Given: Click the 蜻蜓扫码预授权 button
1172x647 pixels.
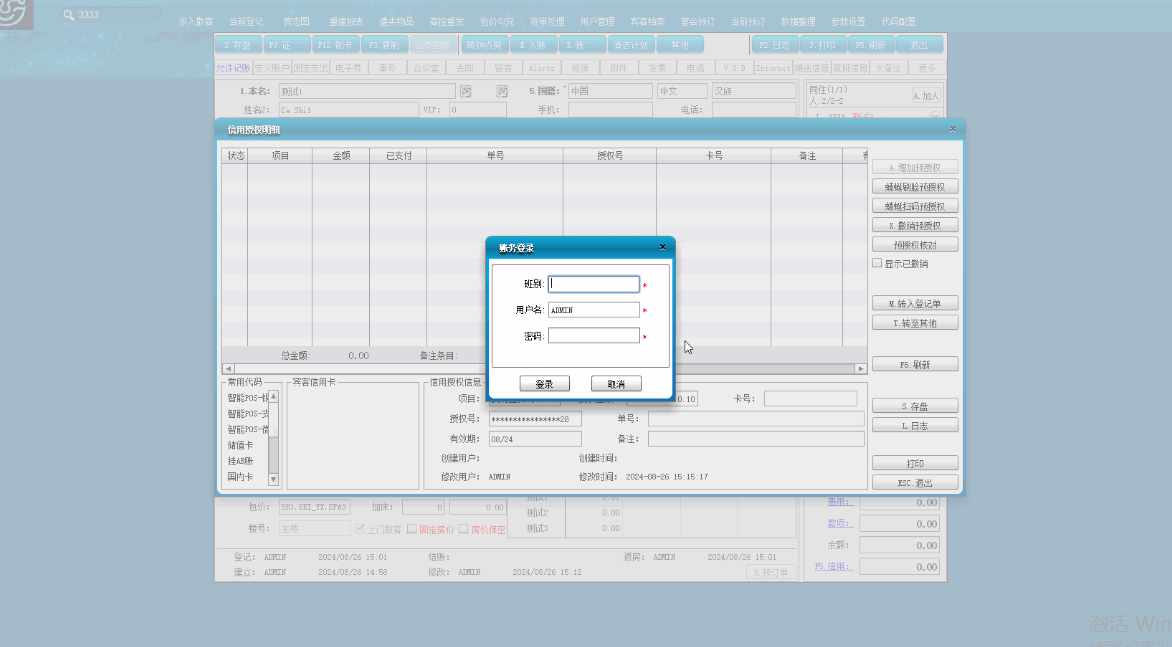Looking at the screenshot, I should (915, 206).
